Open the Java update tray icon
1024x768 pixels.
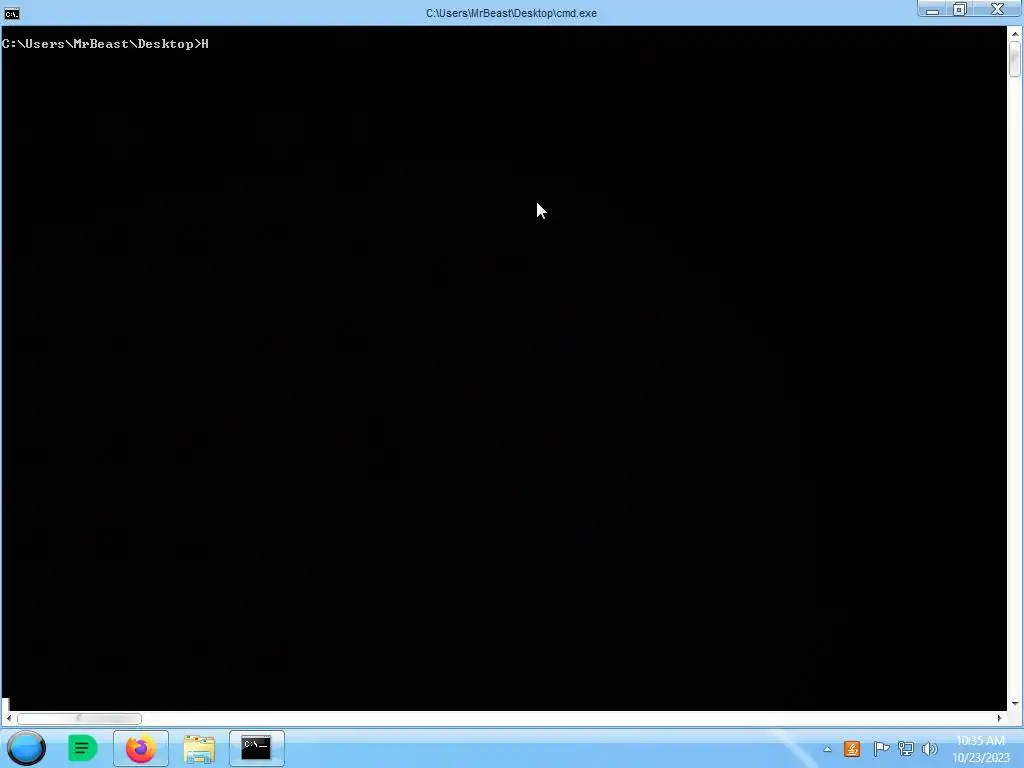(852, 749)
